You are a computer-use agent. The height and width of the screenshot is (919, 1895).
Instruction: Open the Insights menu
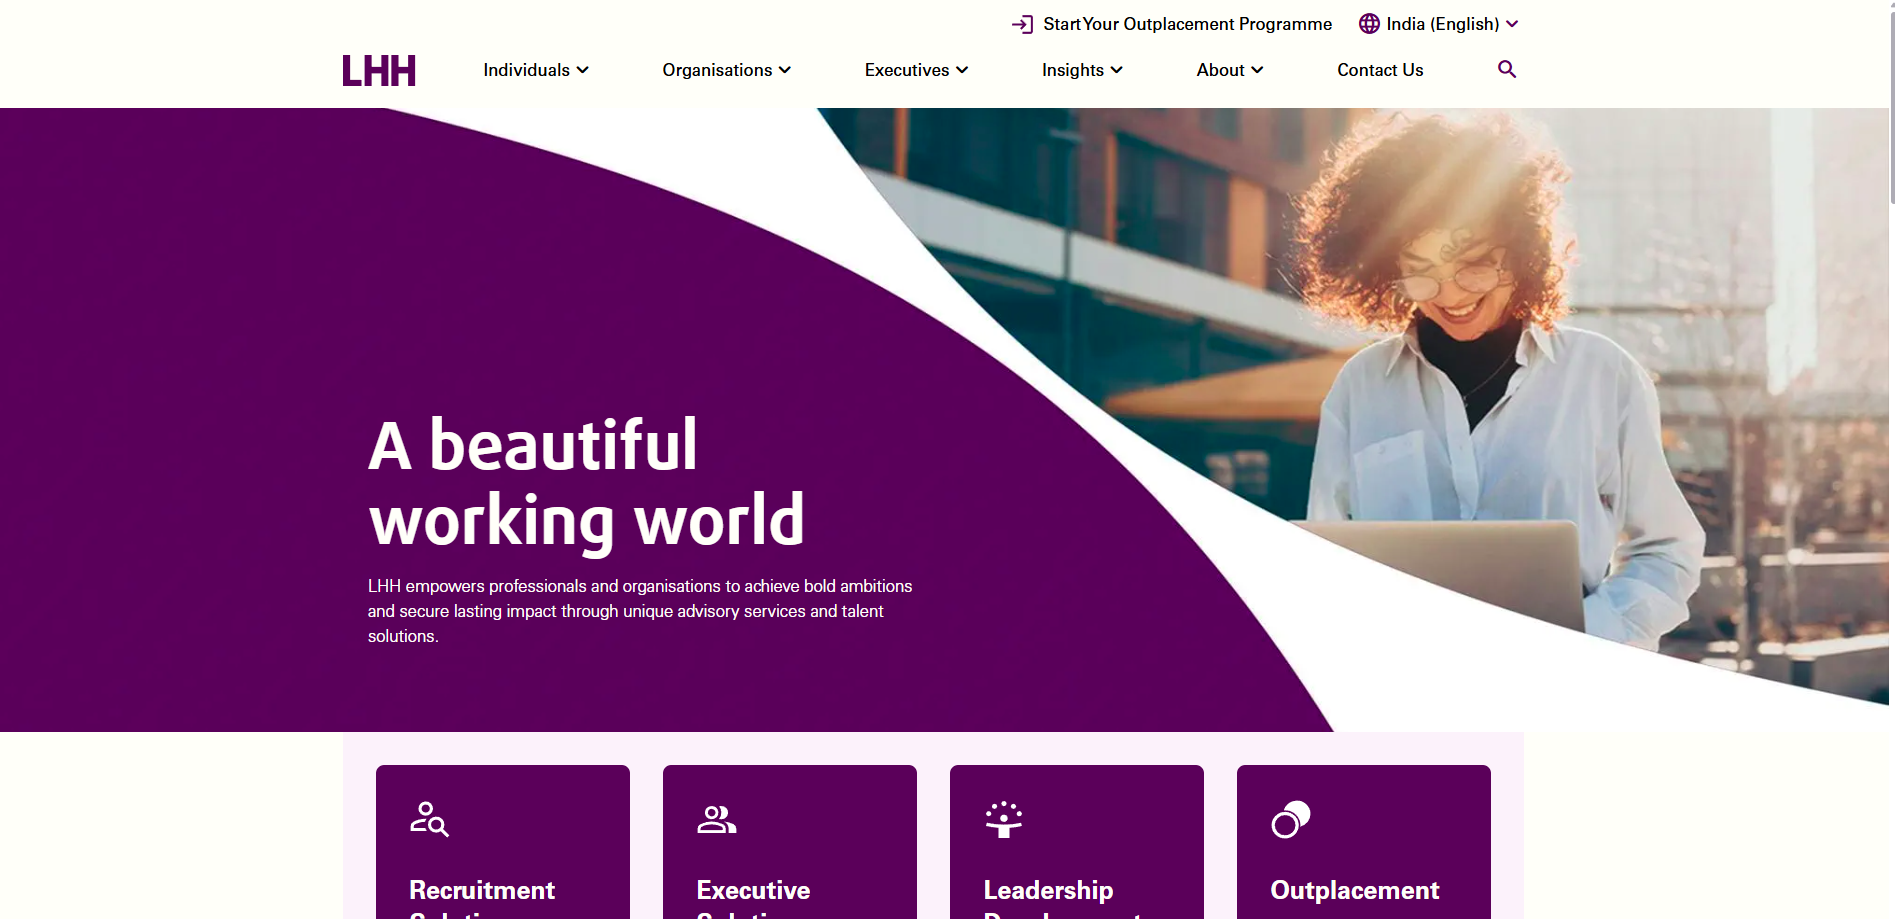(1081, 70)
